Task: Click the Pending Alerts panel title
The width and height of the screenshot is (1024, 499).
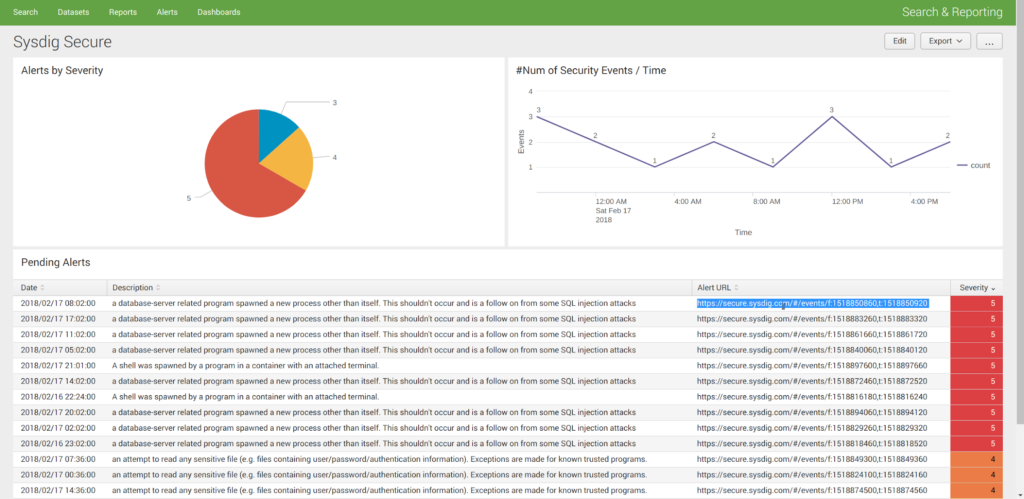Action: [56, 263]
